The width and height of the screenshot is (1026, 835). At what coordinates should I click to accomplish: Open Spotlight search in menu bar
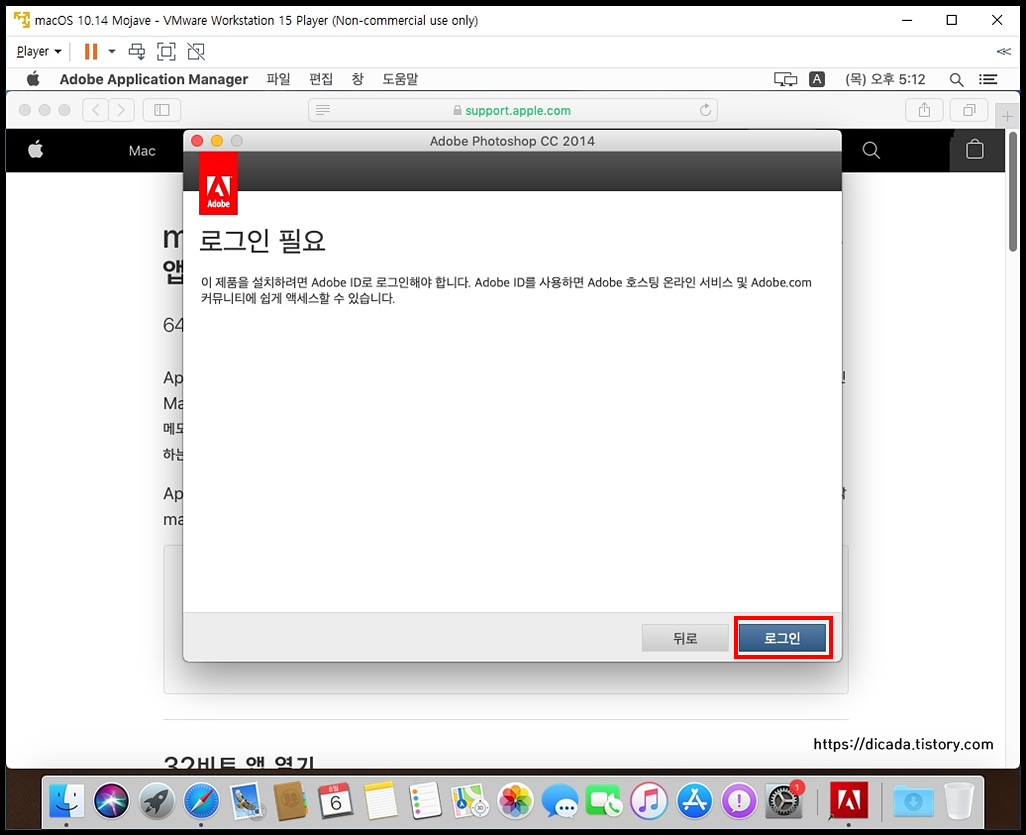point(956,80)
